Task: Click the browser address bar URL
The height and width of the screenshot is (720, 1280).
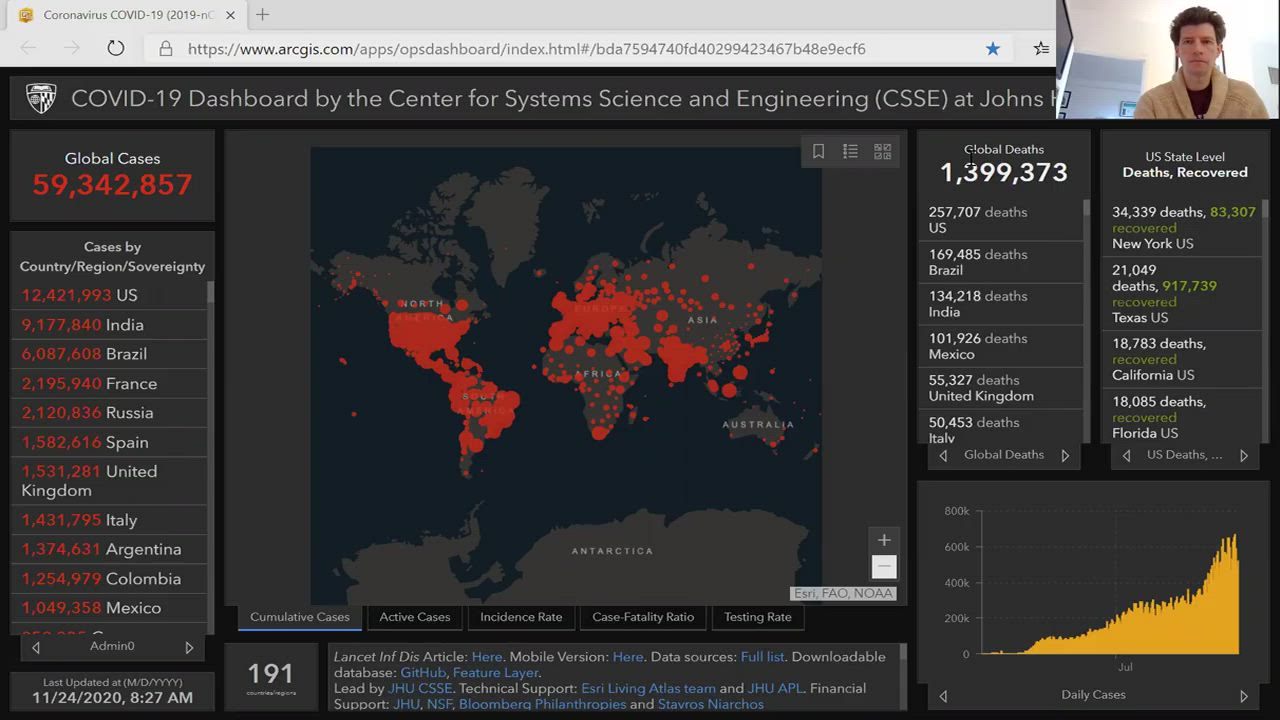Action: click(526, 48)
